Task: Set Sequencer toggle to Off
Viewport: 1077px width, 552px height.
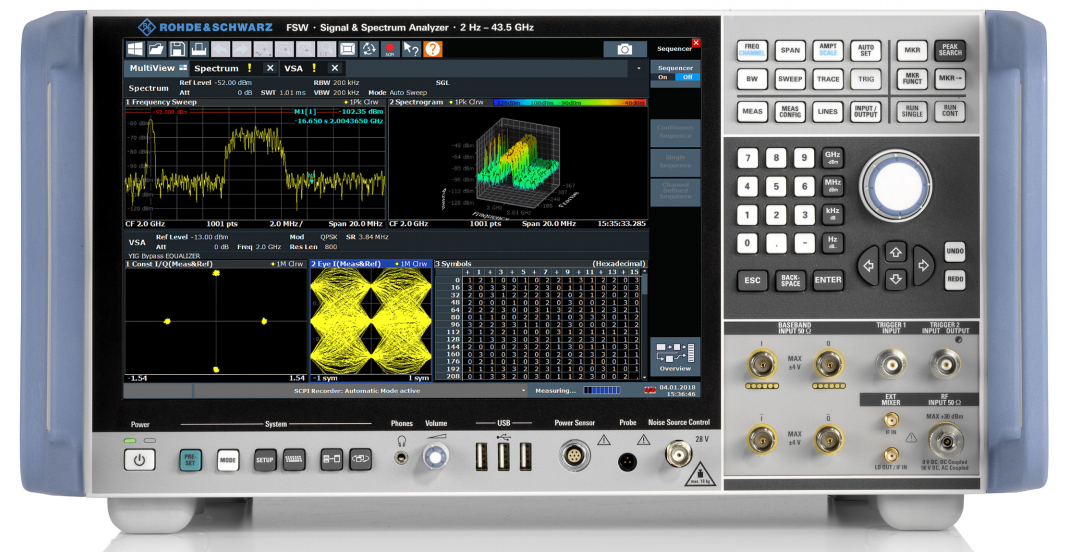Action: (686, 77)
